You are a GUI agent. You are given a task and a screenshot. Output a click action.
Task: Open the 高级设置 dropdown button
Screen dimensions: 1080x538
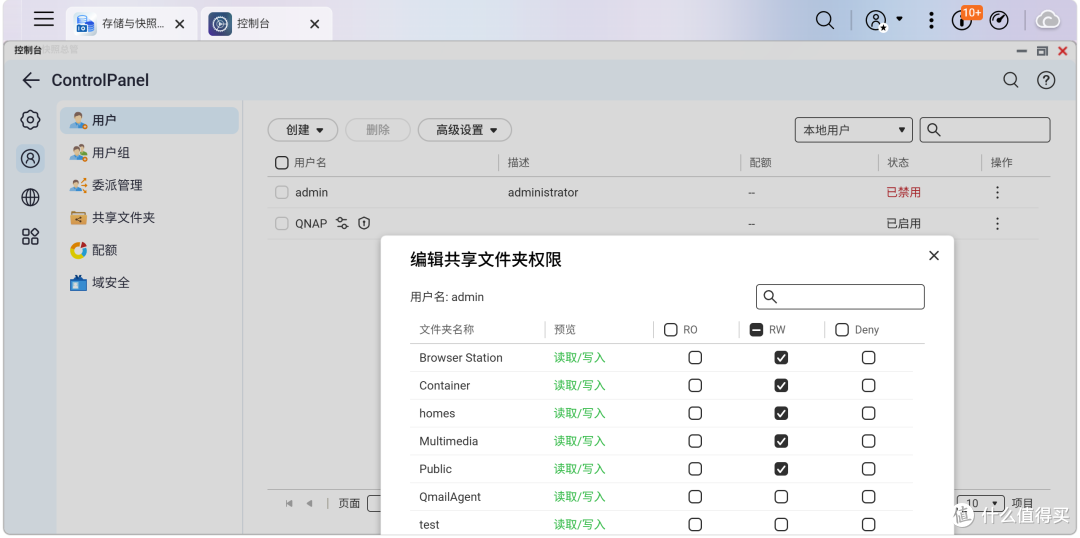(x=464, y=130)
